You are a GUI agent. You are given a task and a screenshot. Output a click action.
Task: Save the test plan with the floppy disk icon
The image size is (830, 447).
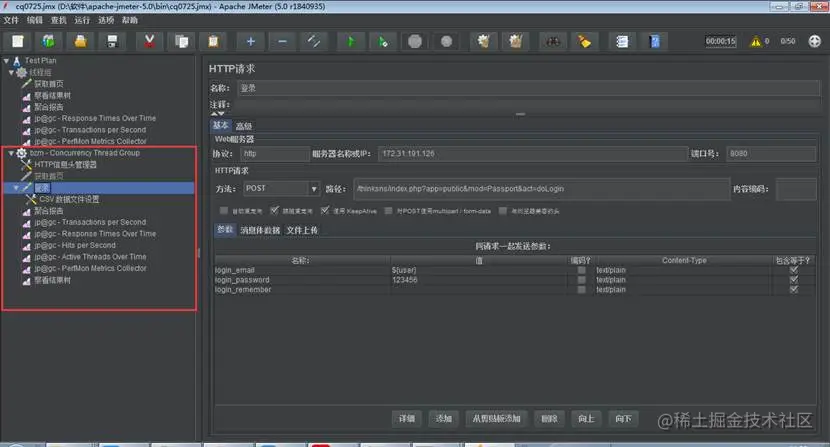point(112,41)
